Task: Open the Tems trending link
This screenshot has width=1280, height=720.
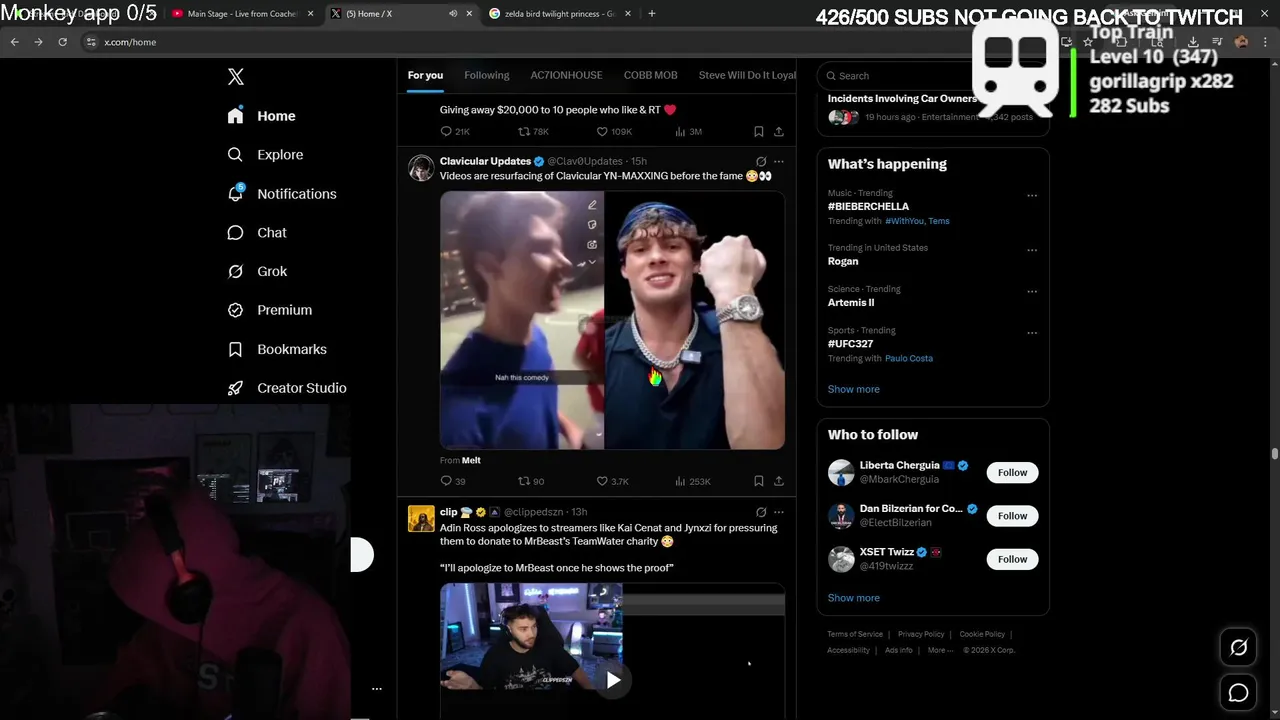Action: pos(939,221)
